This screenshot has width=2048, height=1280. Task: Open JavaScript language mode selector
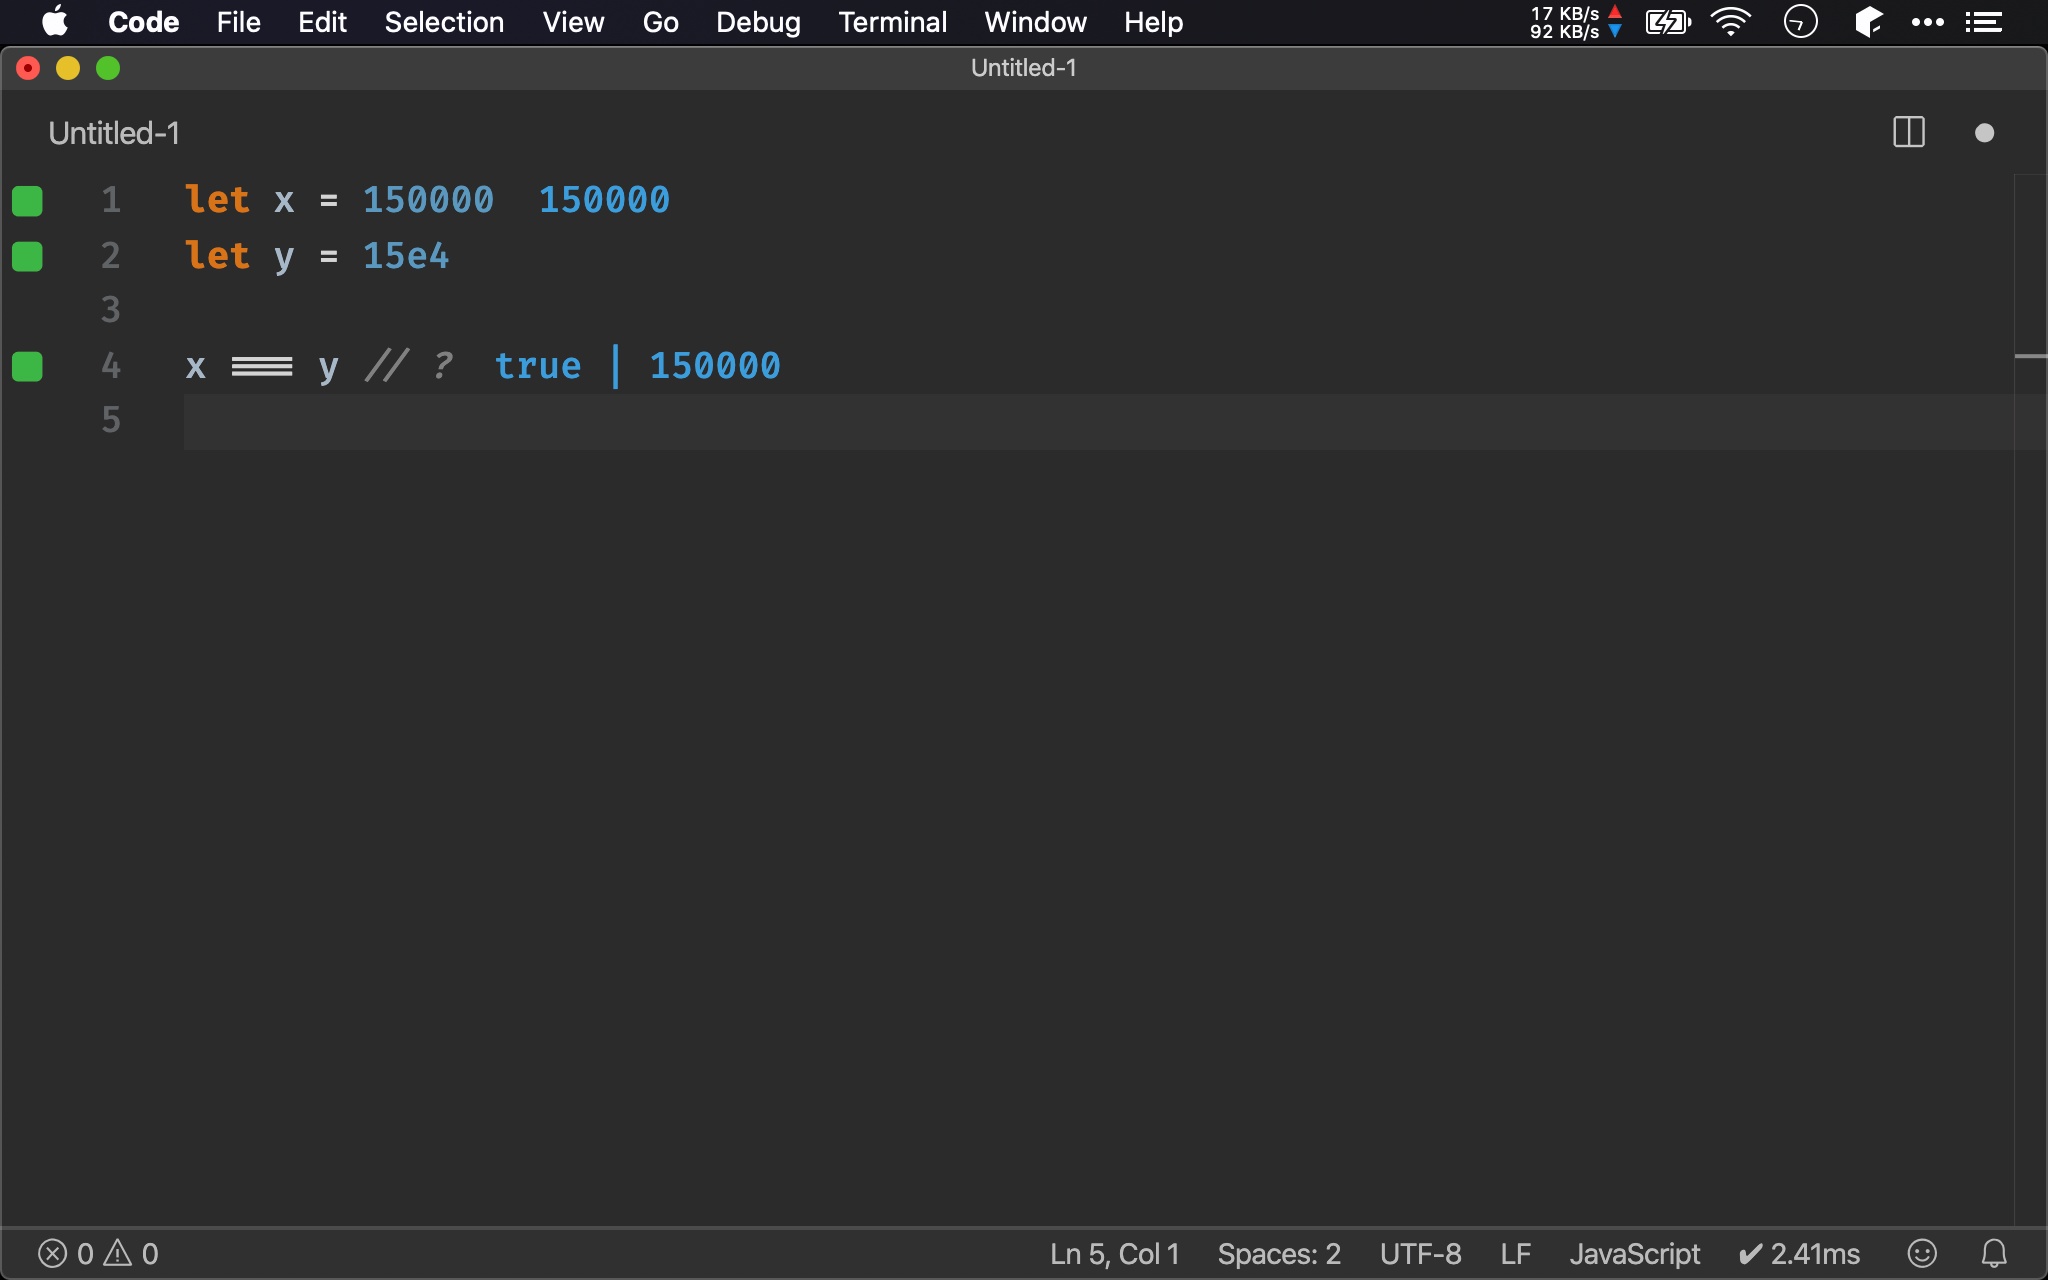click(x=1634, y=1253)
